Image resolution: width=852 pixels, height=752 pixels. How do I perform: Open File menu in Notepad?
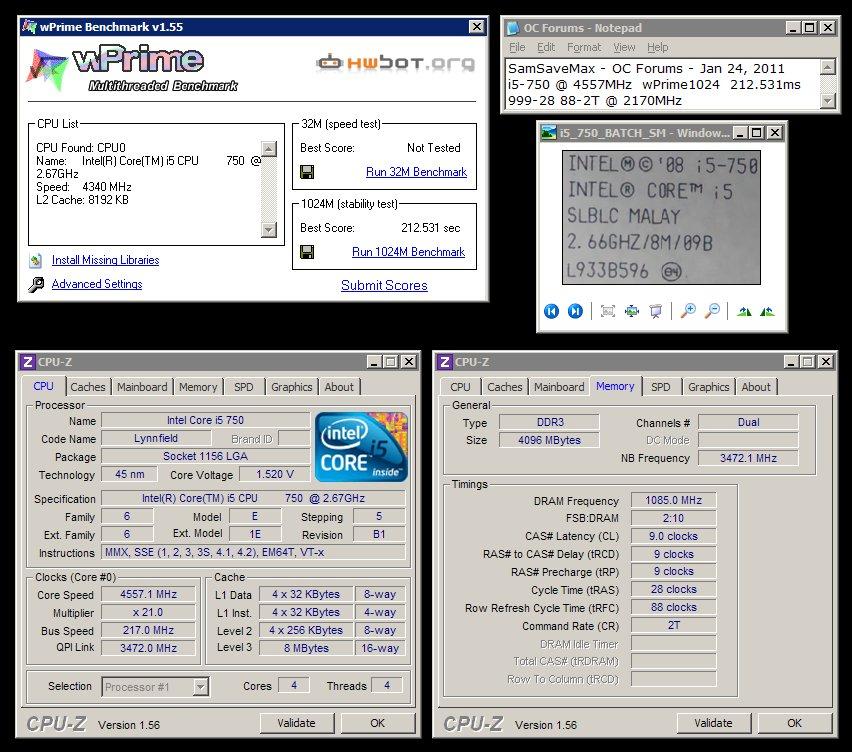point(517,47)
